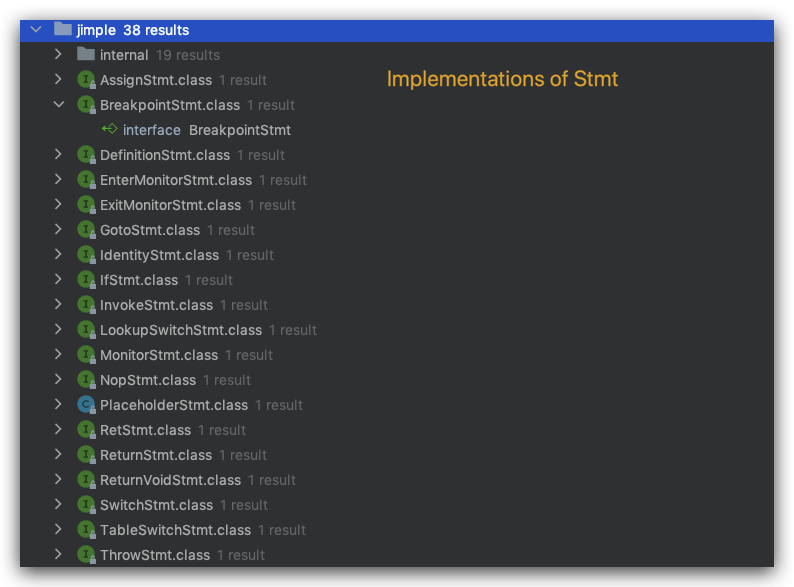Click the GotoStmt.class interface icon
The width and height of the screenshot is (794, 587).
[86, 230]
